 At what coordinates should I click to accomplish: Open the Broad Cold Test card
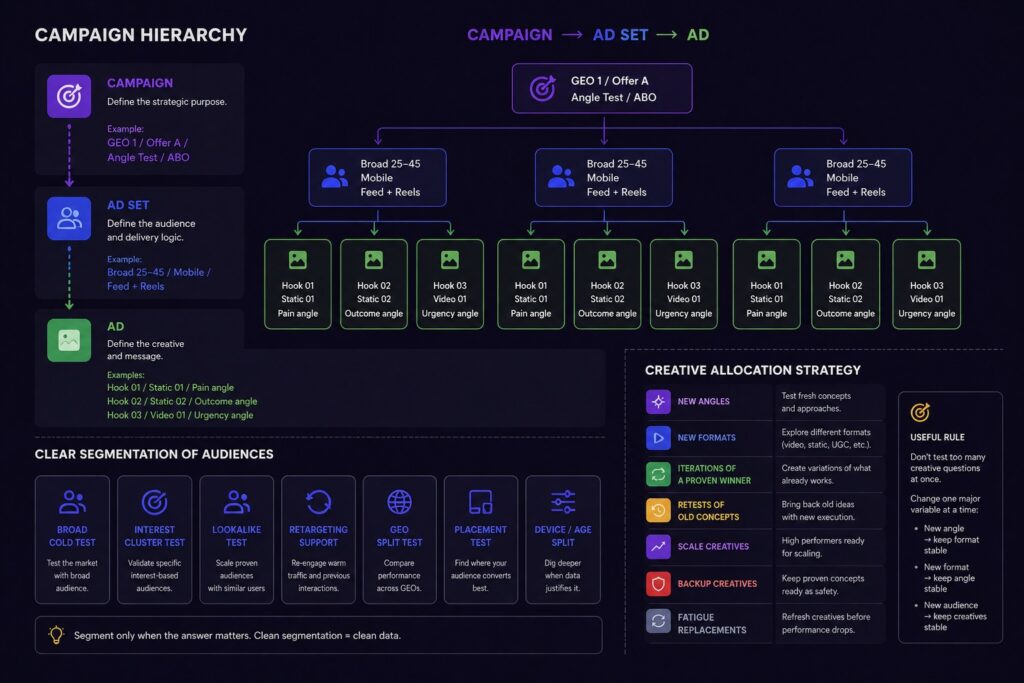pyautogui.click(x=72, y=539)
